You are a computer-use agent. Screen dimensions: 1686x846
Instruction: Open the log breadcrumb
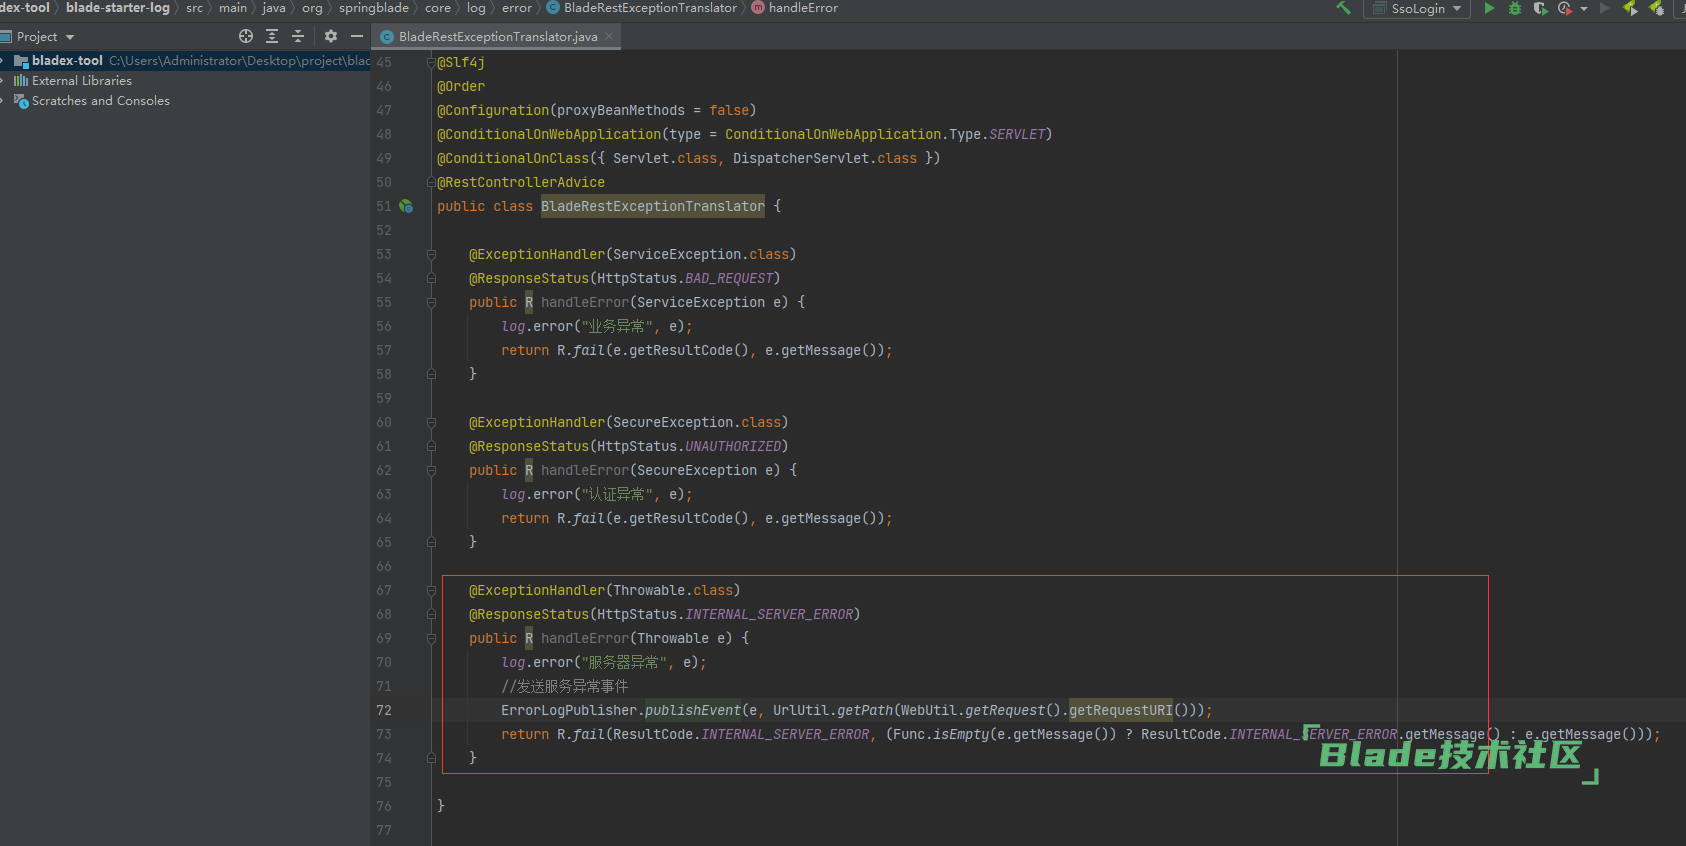pos(476,8)
